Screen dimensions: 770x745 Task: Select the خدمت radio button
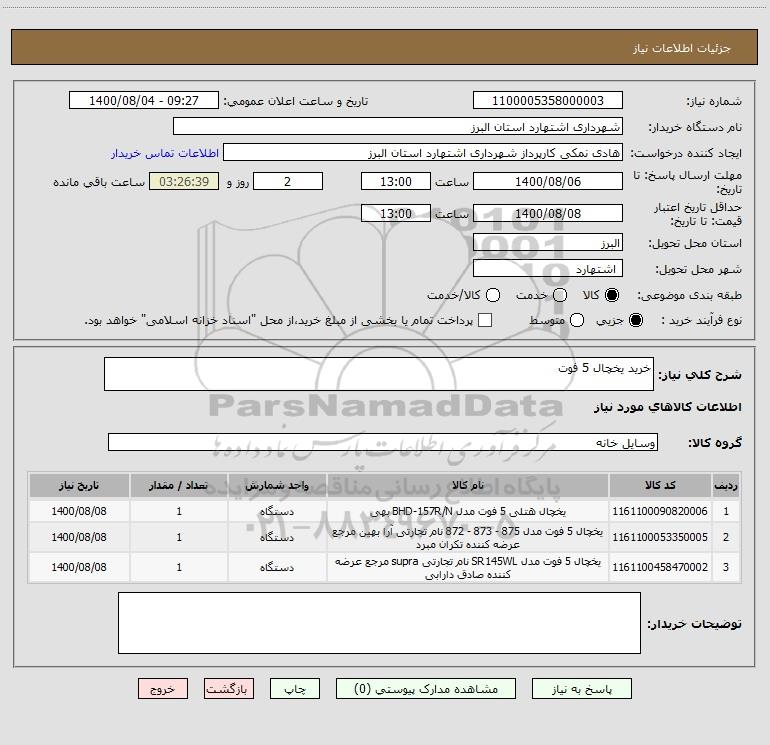[x=560, y=295]
